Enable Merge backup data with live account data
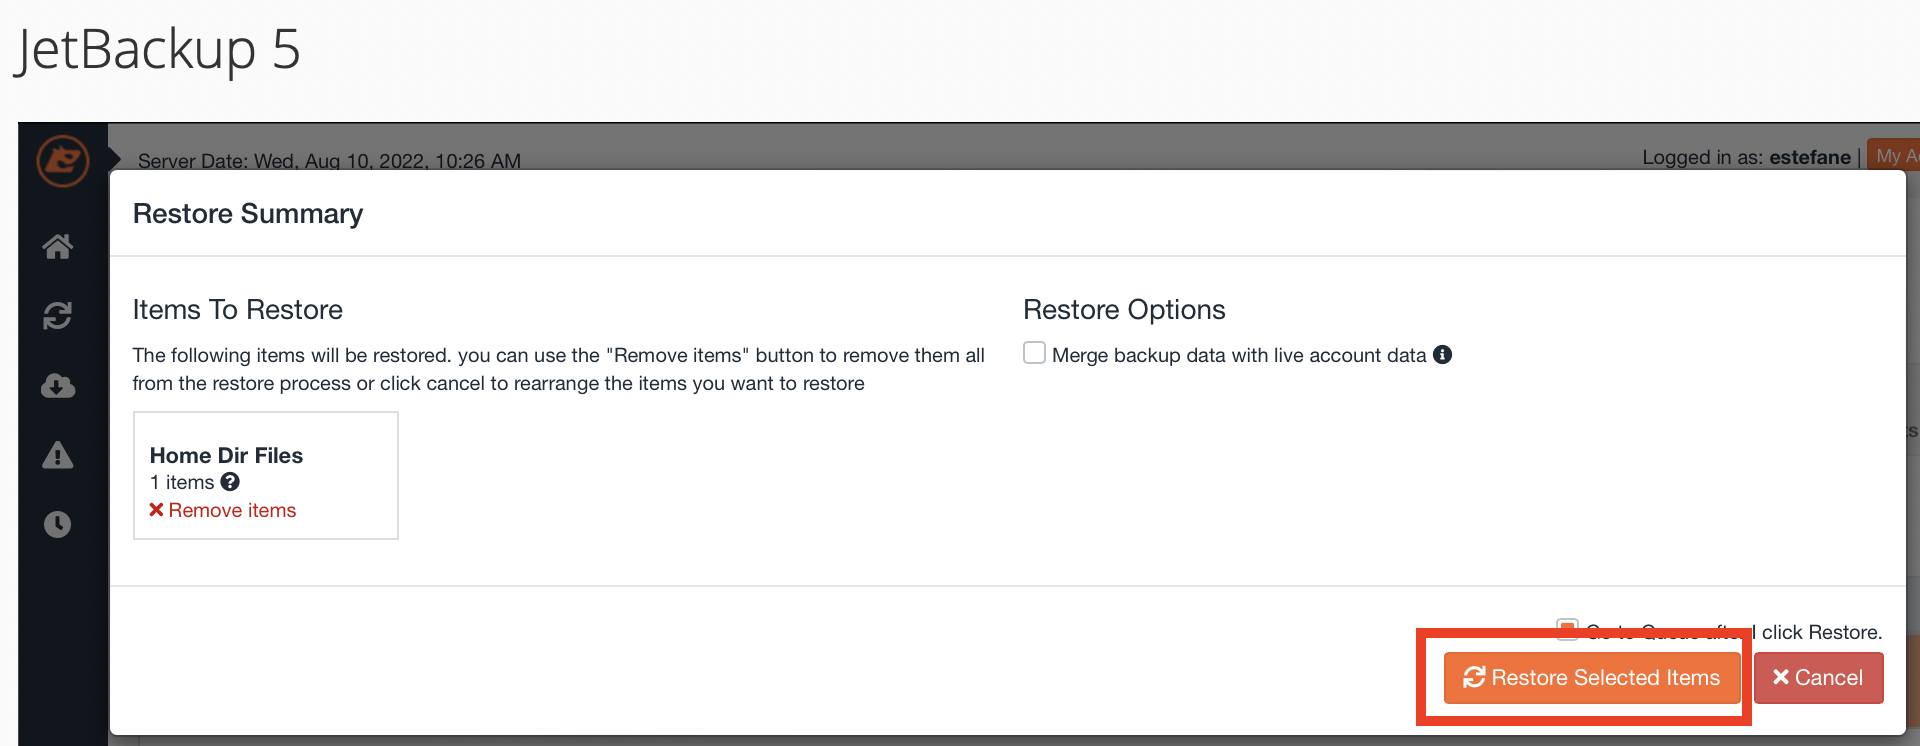The width and height of the screenshot is (1920, 746). point(1035,353)
